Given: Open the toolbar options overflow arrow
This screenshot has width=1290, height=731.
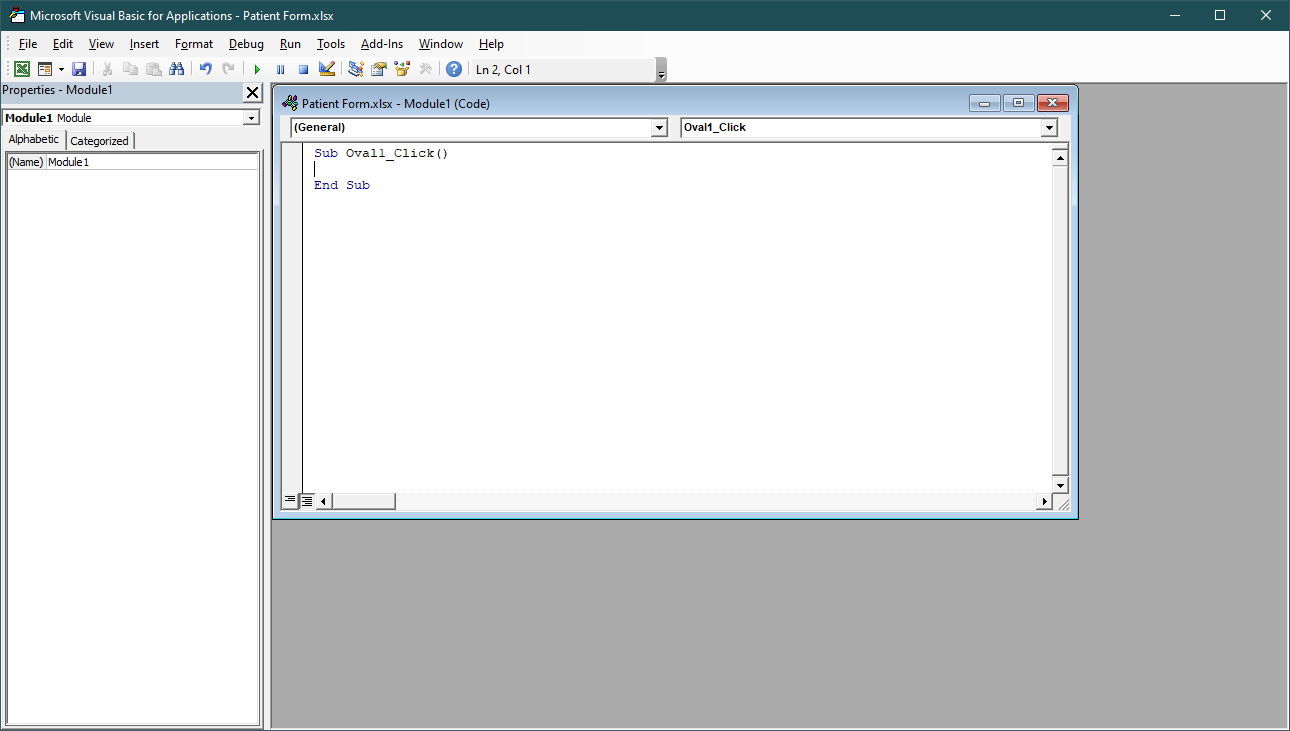Looking at the screenshot, I should (661, 70).
